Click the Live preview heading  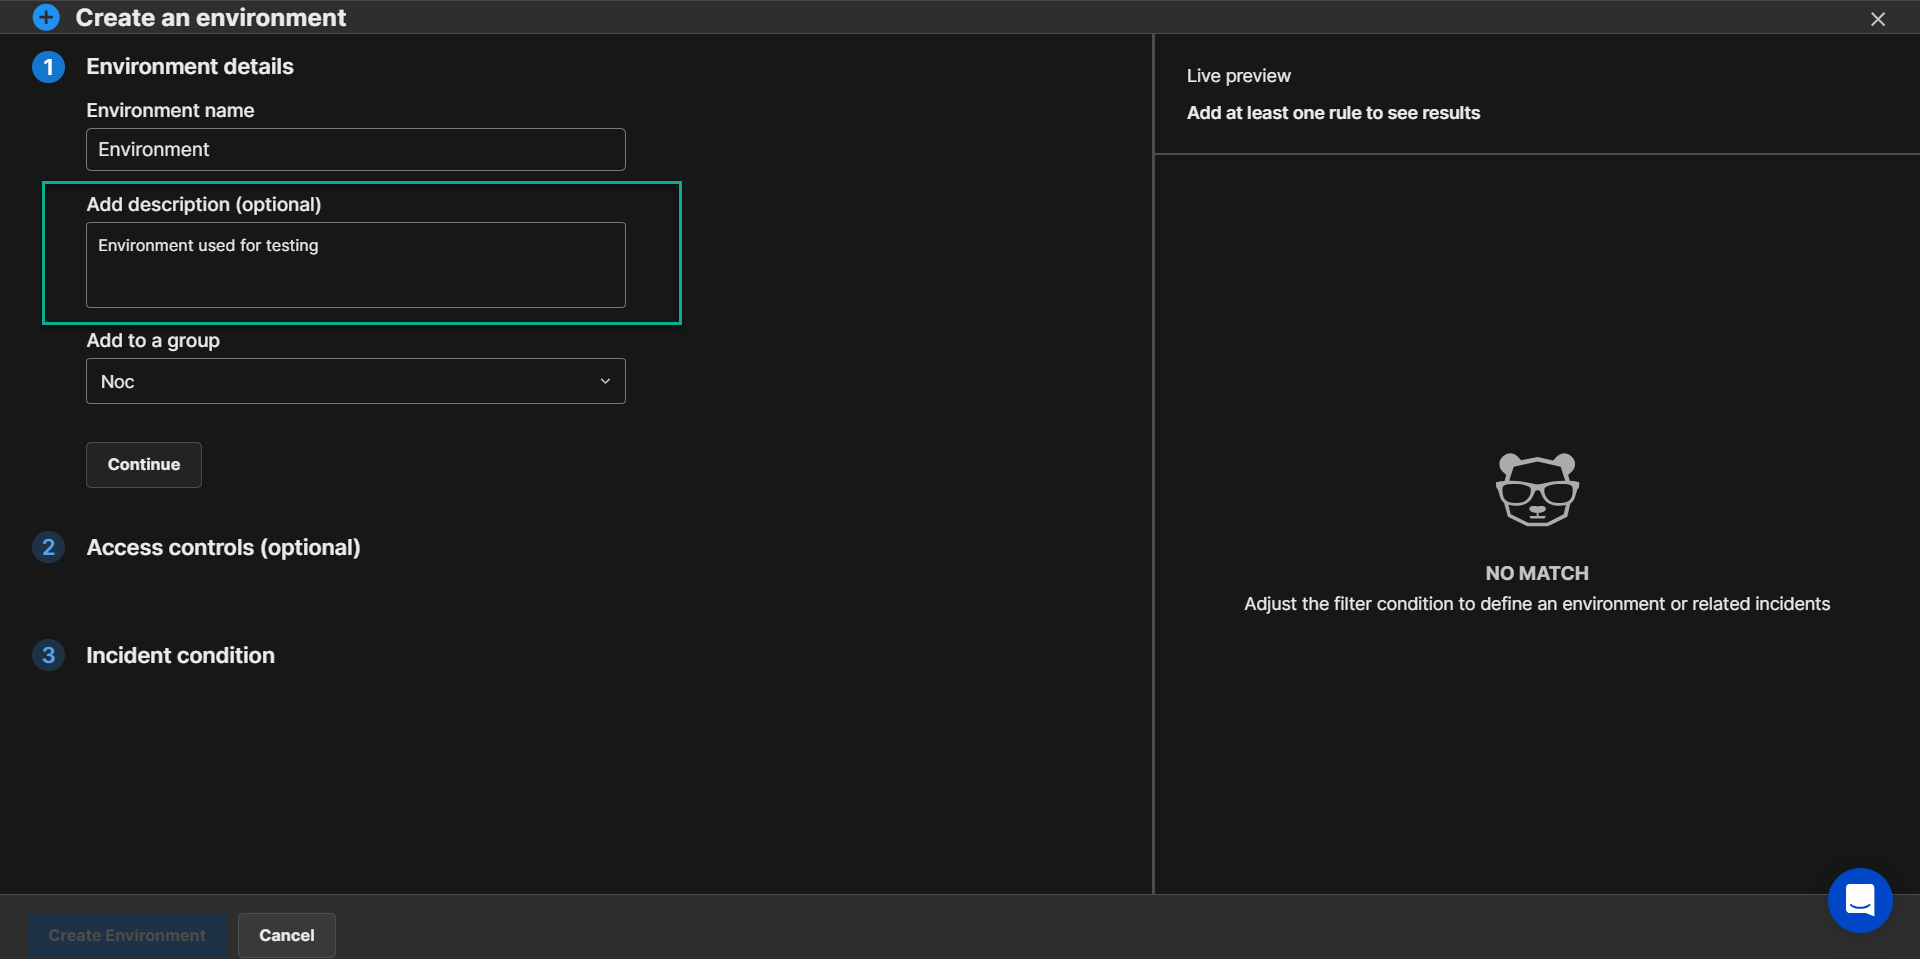(1238, 76)
